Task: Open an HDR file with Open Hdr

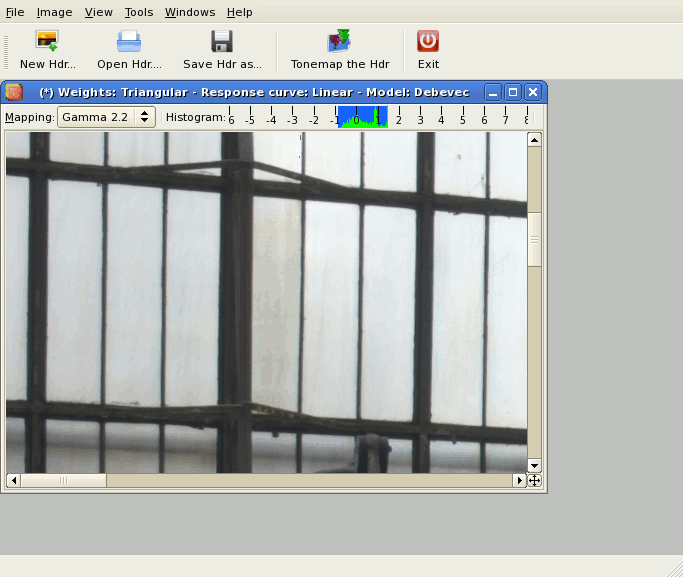Action: pyautogui.click(x=129, y=42)
